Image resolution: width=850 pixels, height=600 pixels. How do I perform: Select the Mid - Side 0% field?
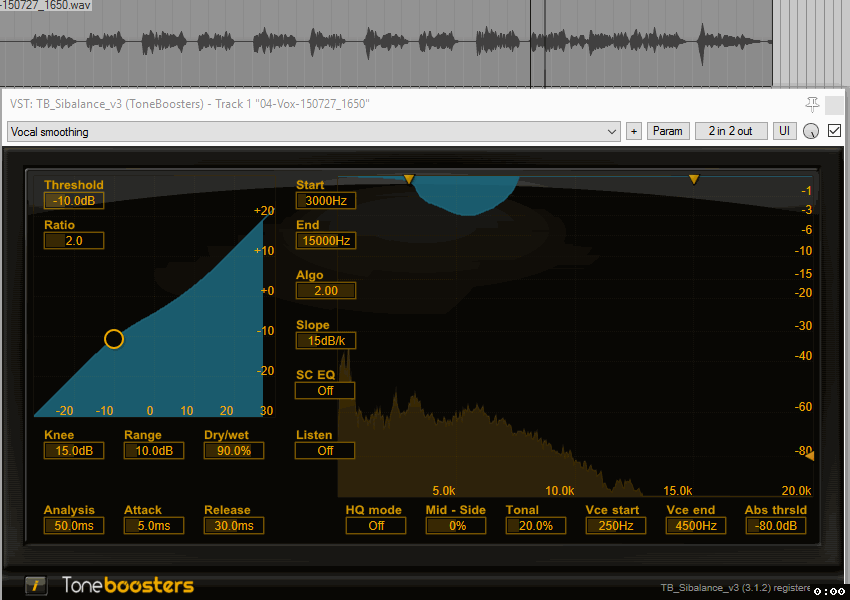(x=456, y=526)
